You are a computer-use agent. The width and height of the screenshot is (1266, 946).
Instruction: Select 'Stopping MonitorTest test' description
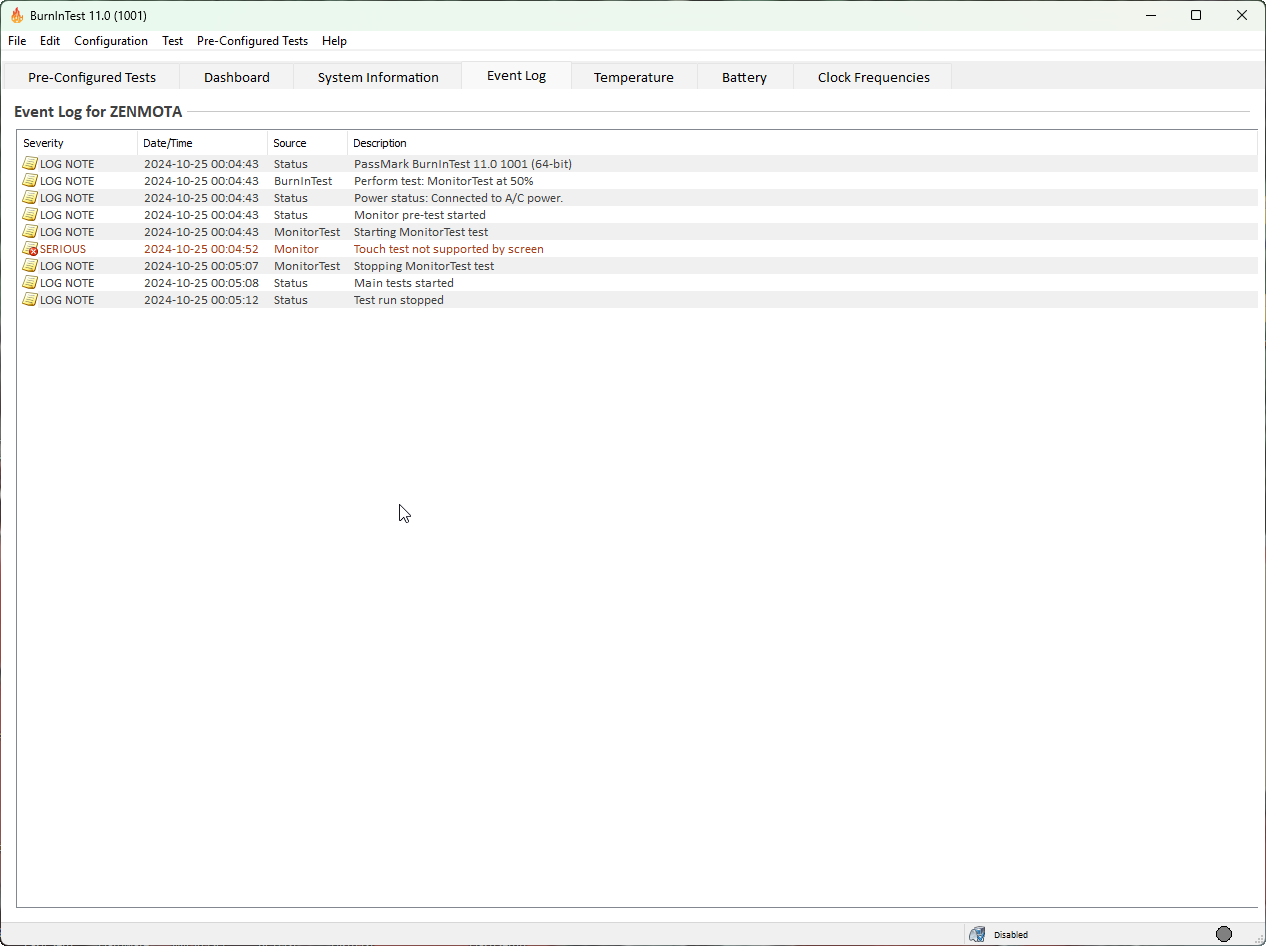pyautogui.click(x=424, y=266)
